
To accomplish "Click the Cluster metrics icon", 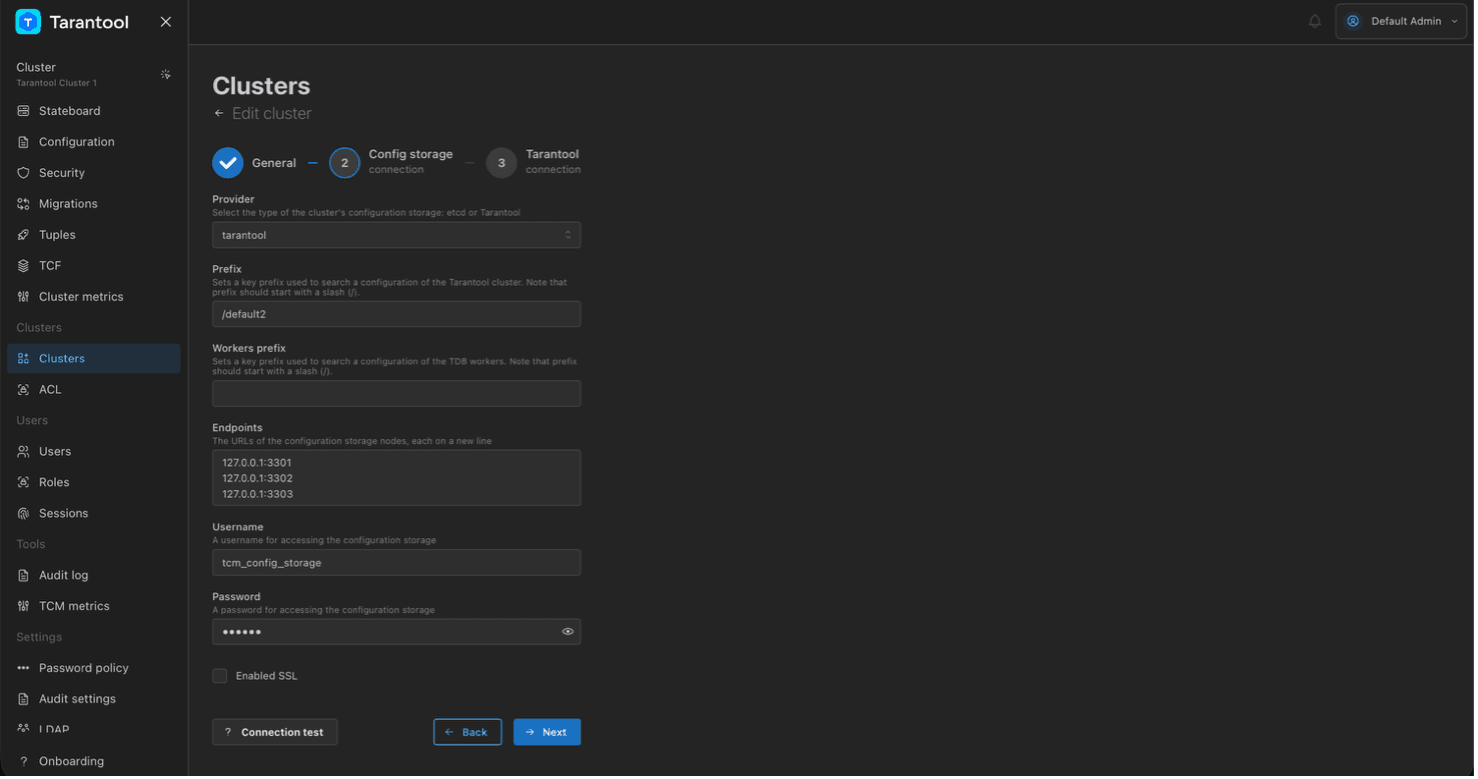I will point(24,297).
